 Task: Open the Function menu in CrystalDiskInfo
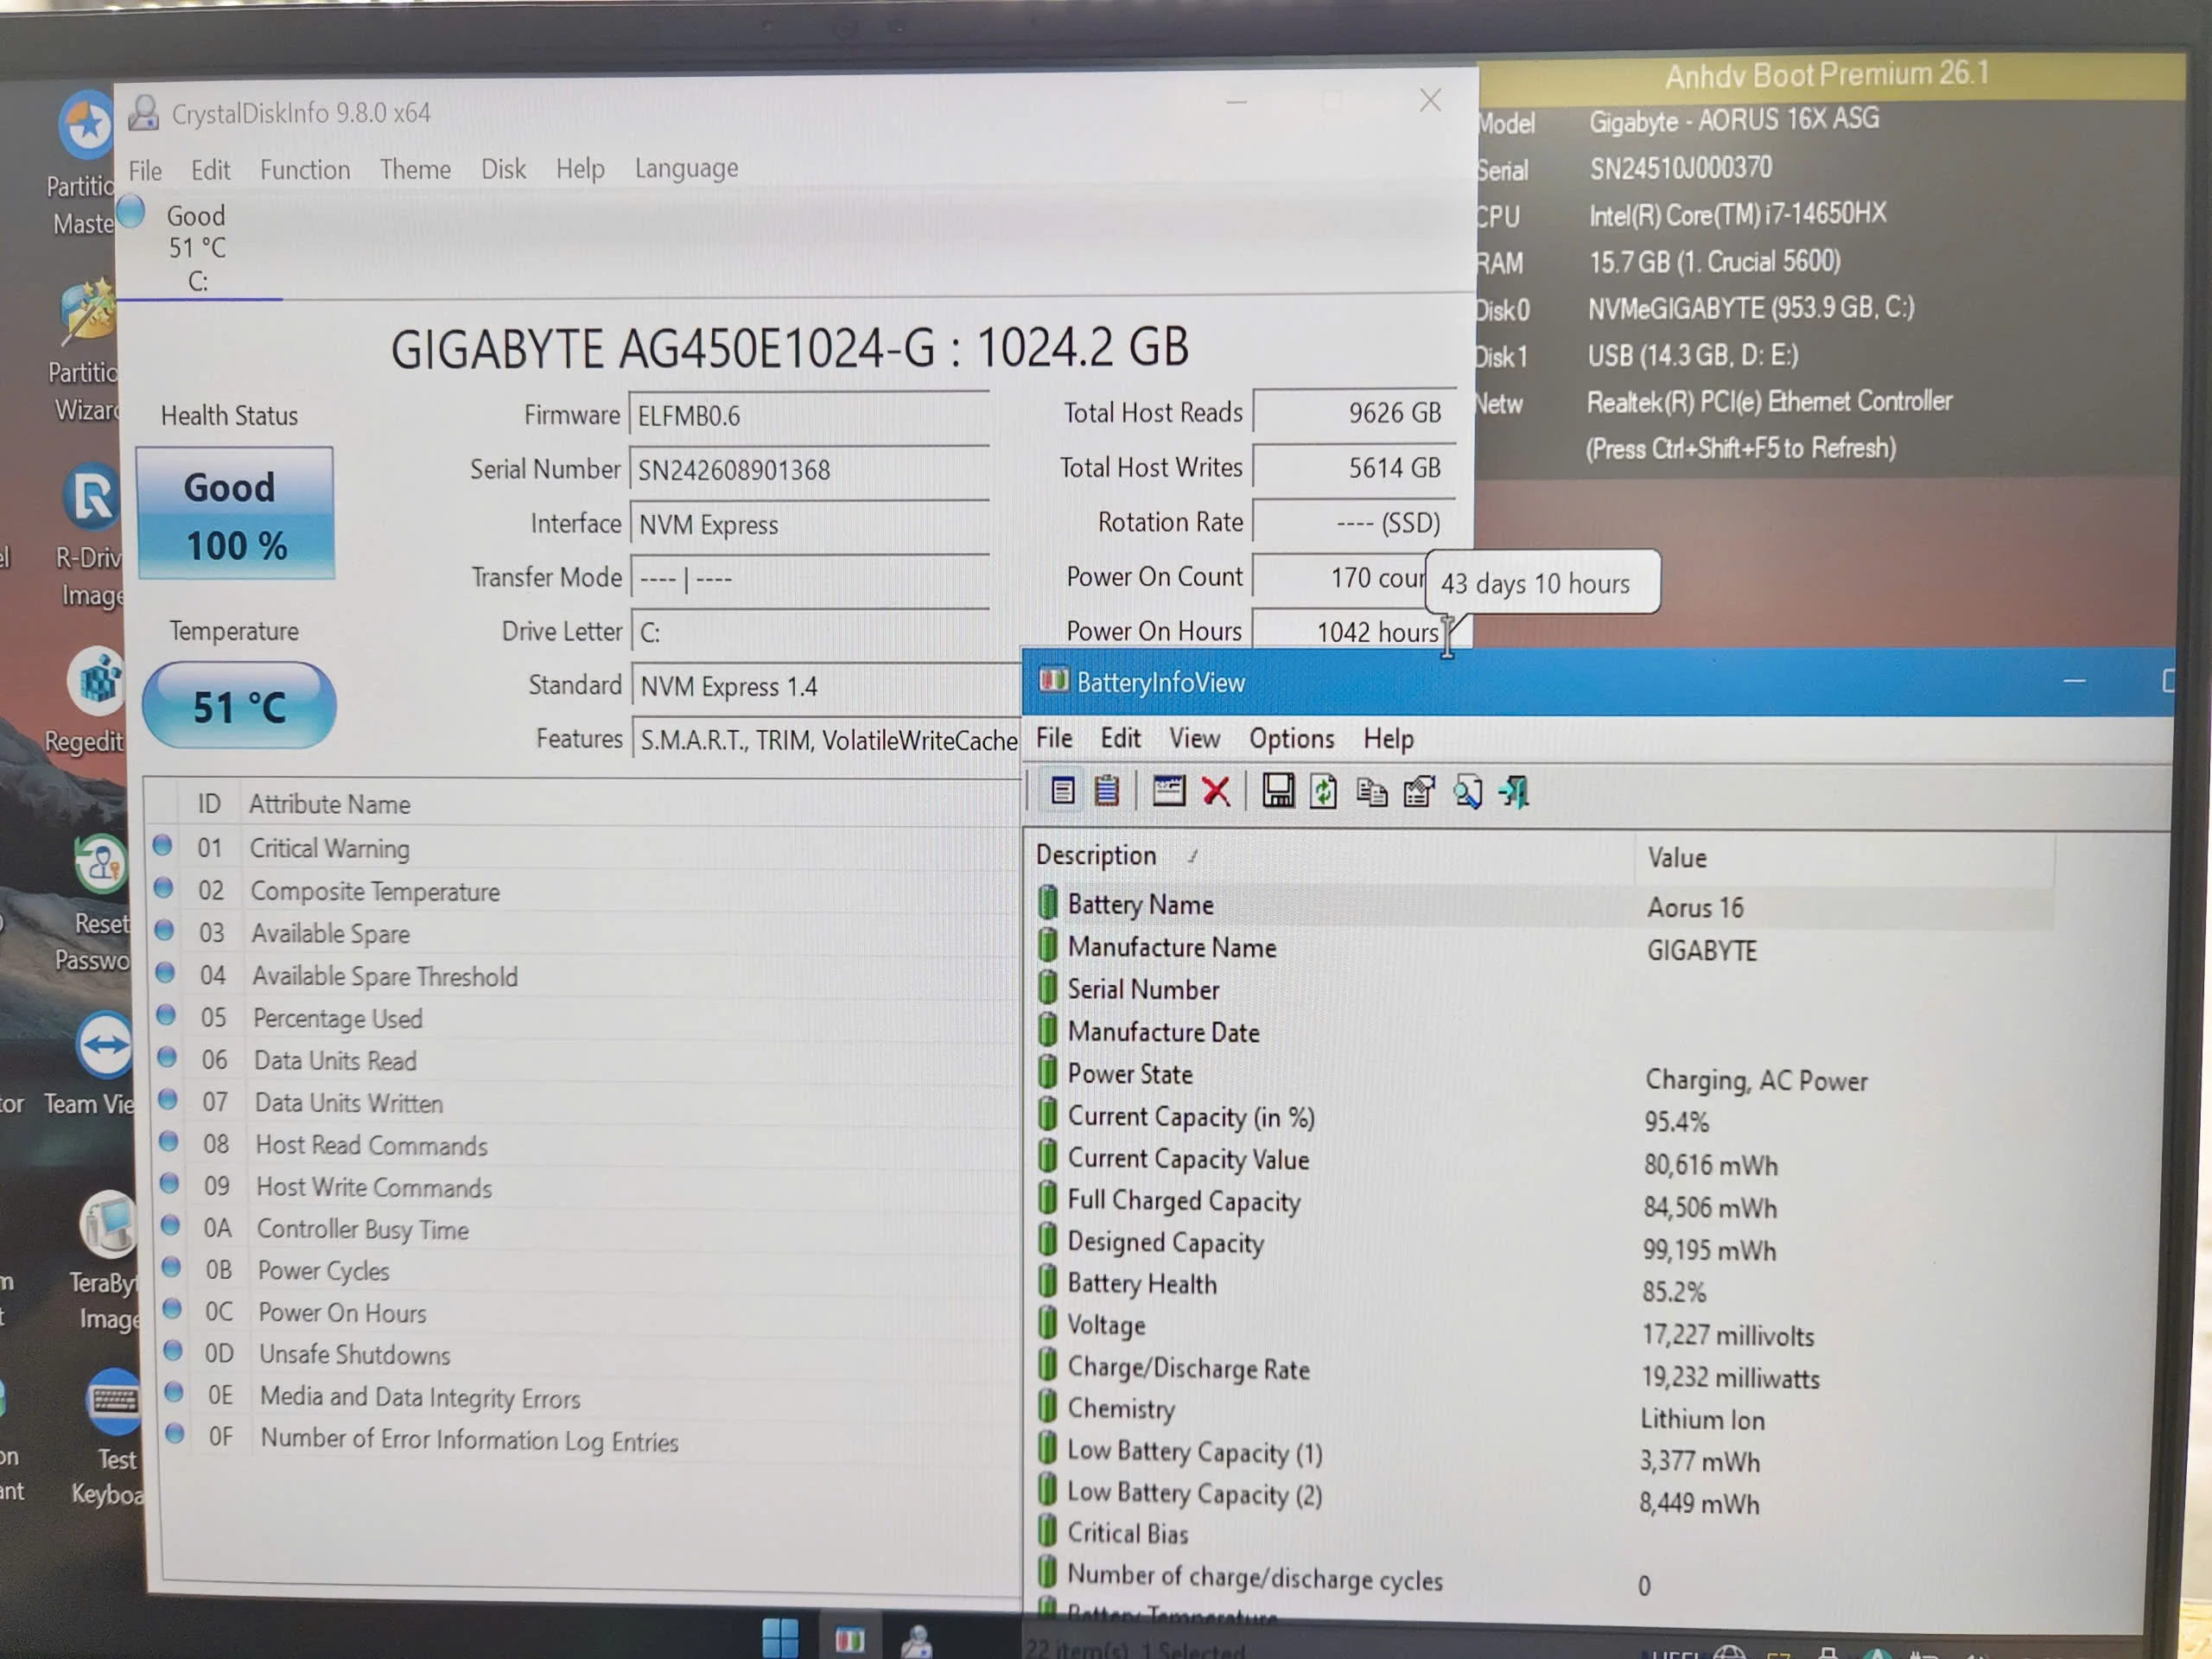pos(305,170)
